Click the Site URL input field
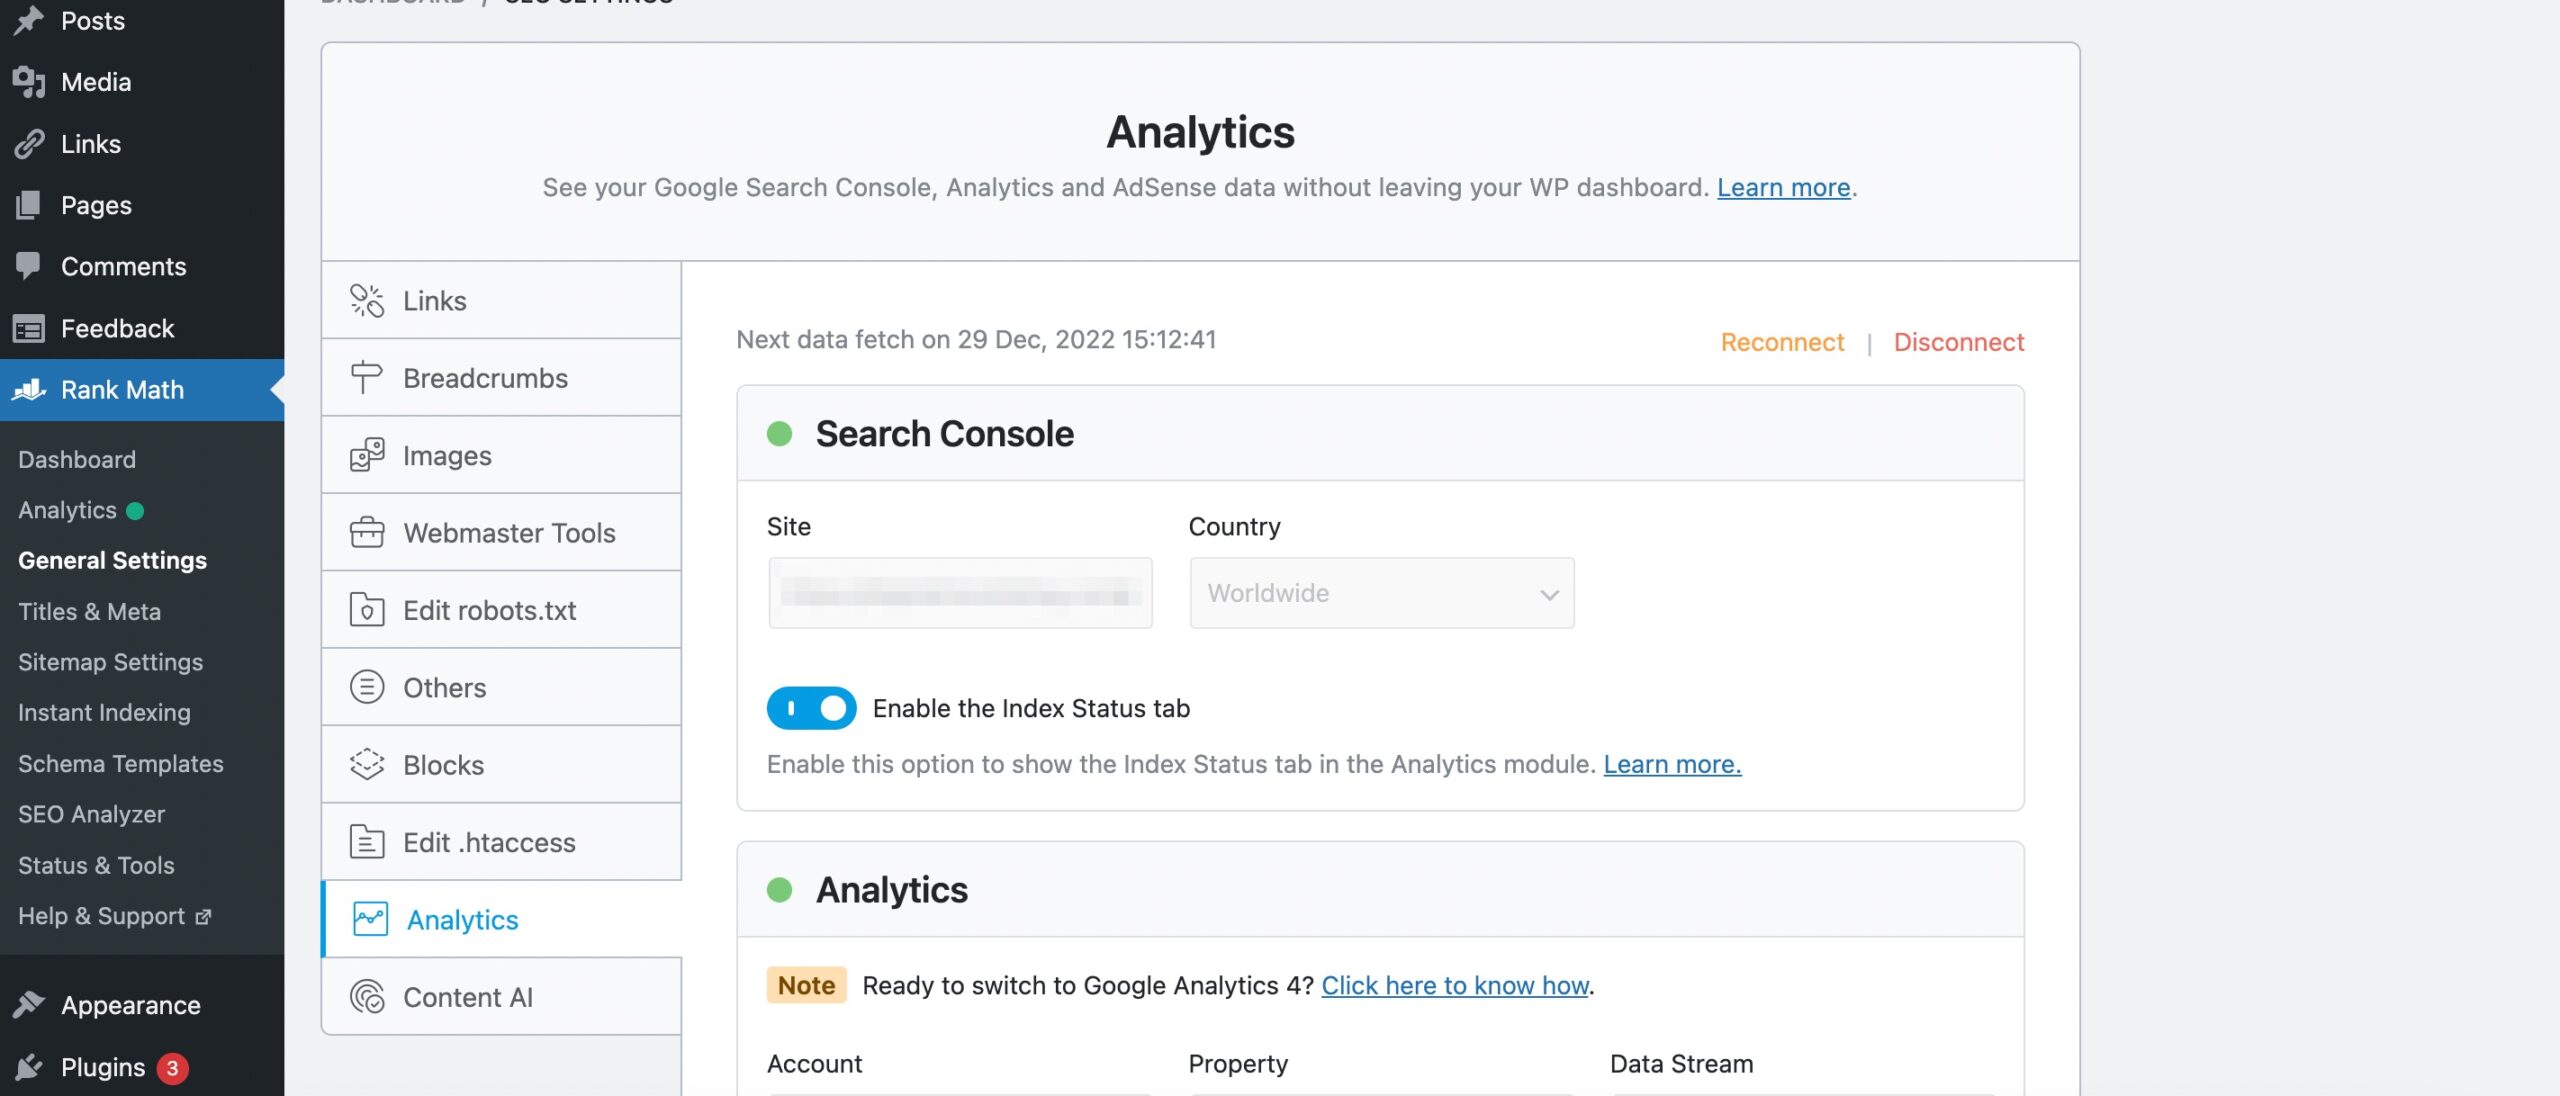Viewport: 2560px width, 1096px height. pos(960,591)
